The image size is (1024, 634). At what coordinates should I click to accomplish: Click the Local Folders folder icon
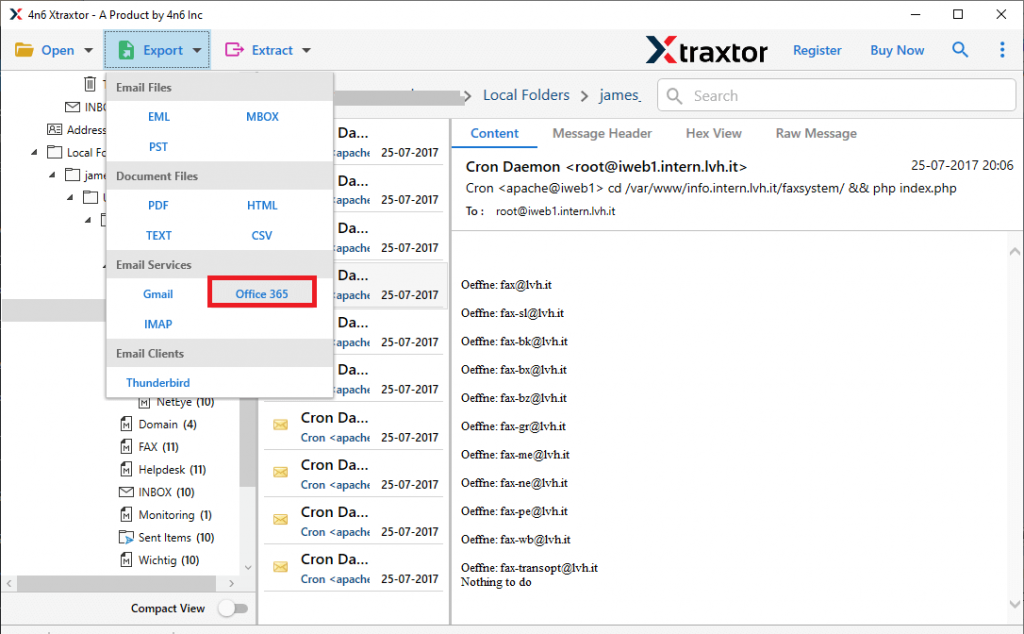(x=55, y=152)
